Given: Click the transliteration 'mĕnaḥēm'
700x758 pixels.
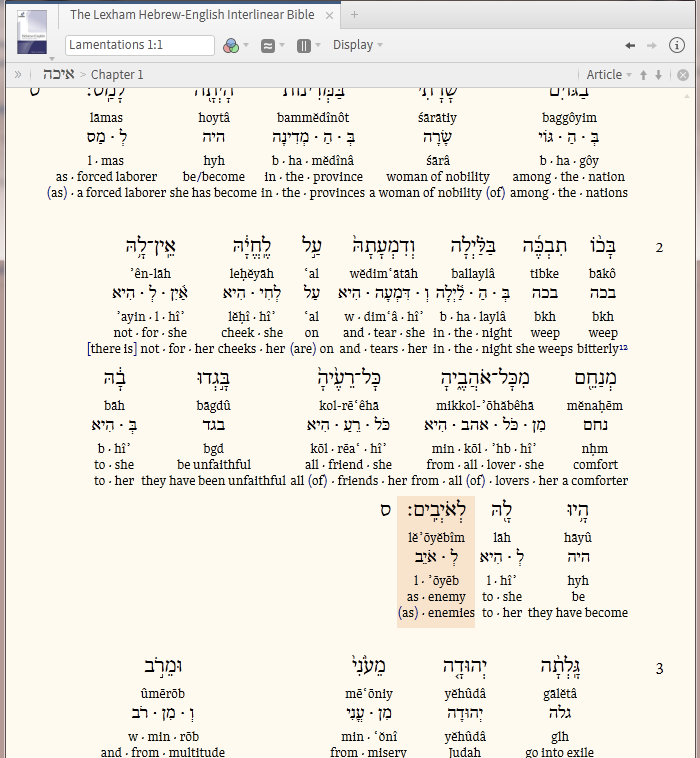Looking at the screenshot, I should pos(595,406).
